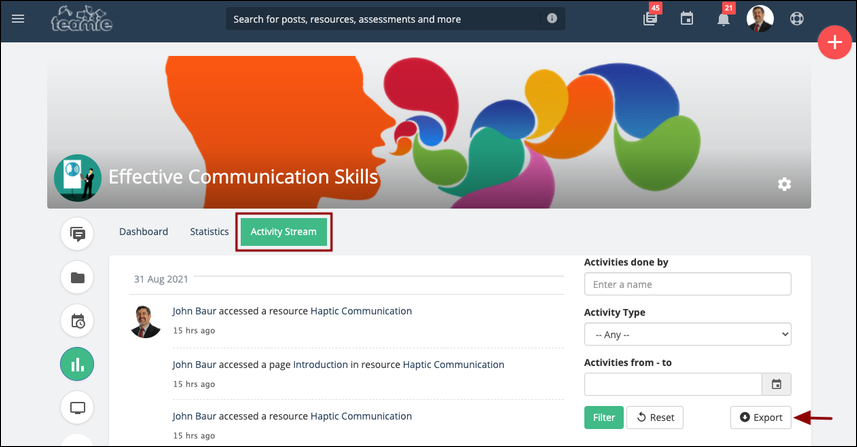
Task: Open Haptic Communication link in first entry
Action: (361, 311)
